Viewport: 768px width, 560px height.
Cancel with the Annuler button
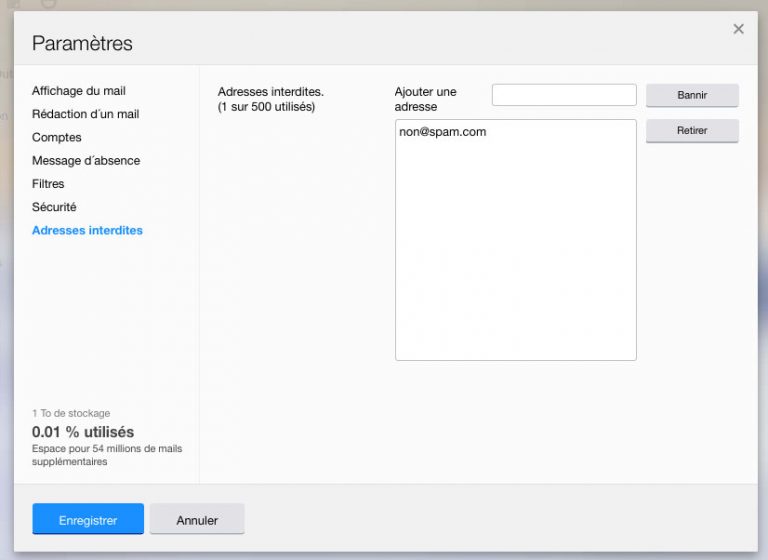(197, 520)
